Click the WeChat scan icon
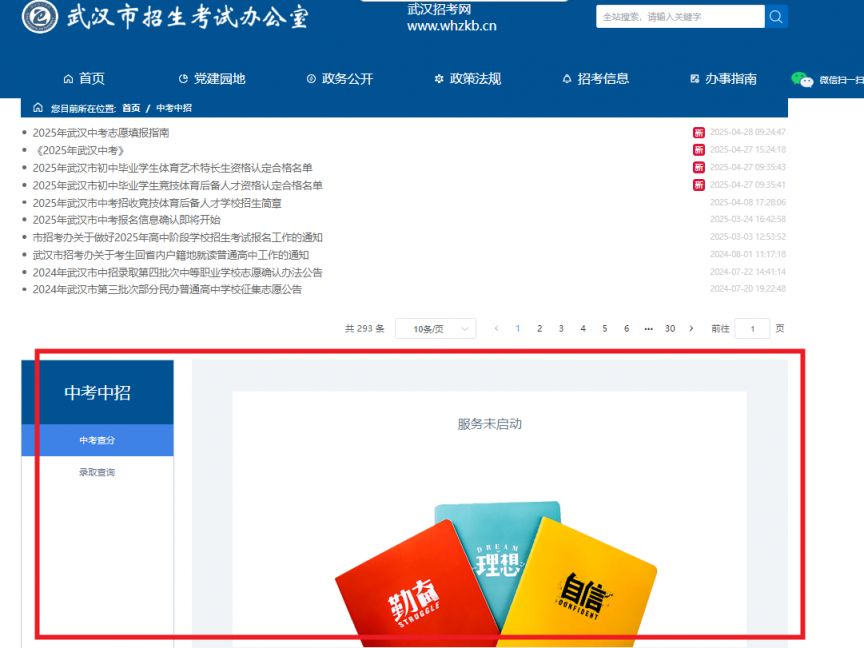The width and height of the screenshot is (864, 648). point(802,80)
